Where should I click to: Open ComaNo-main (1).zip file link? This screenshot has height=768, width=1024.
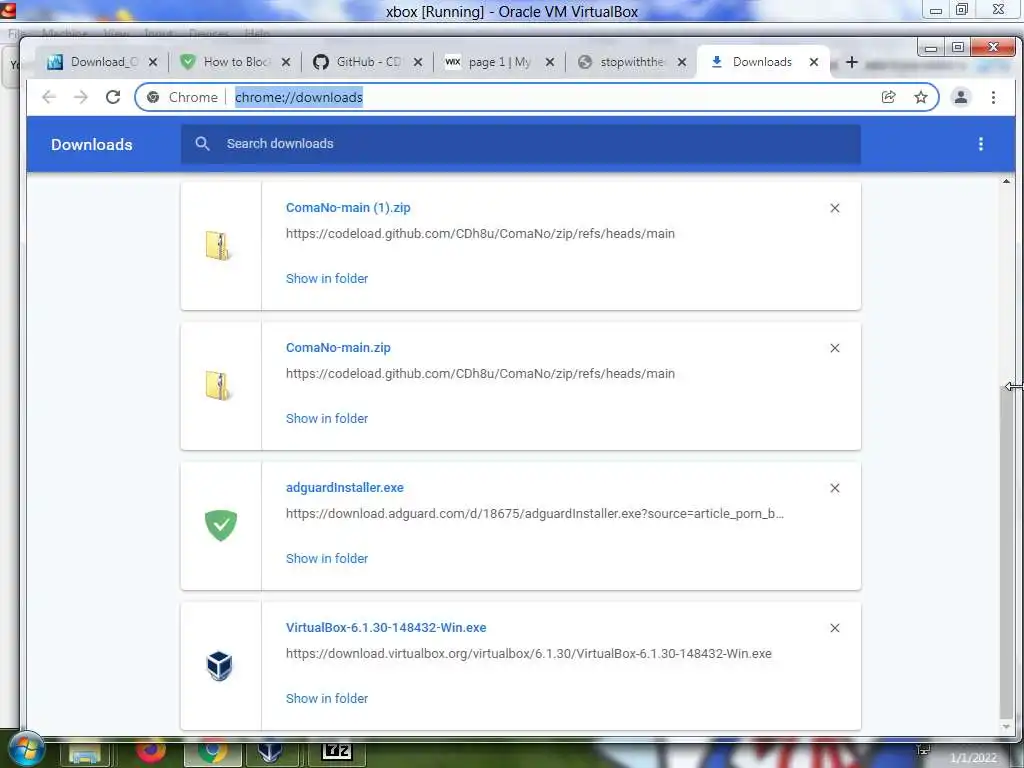(x=348, y=208)
